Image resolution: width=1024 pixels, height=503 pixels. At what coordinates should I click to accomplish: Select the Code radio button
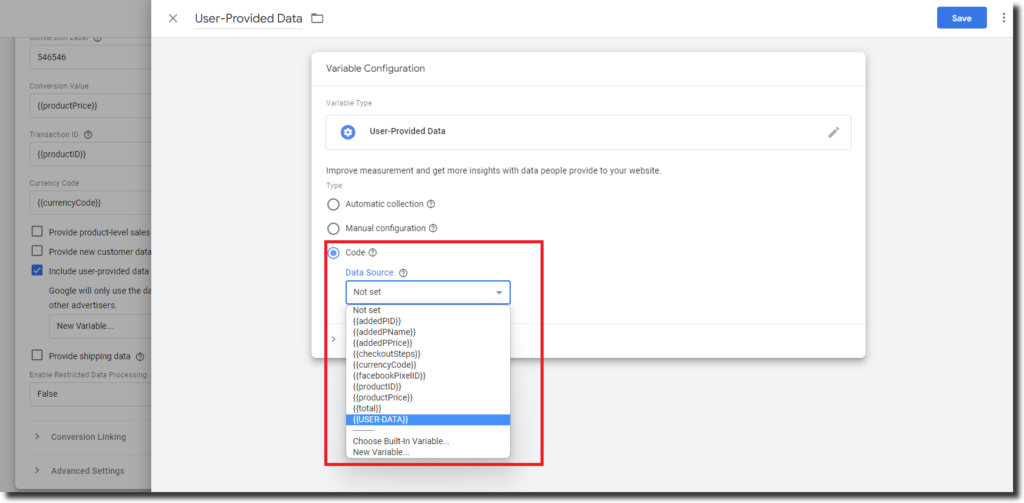point(334,253)
